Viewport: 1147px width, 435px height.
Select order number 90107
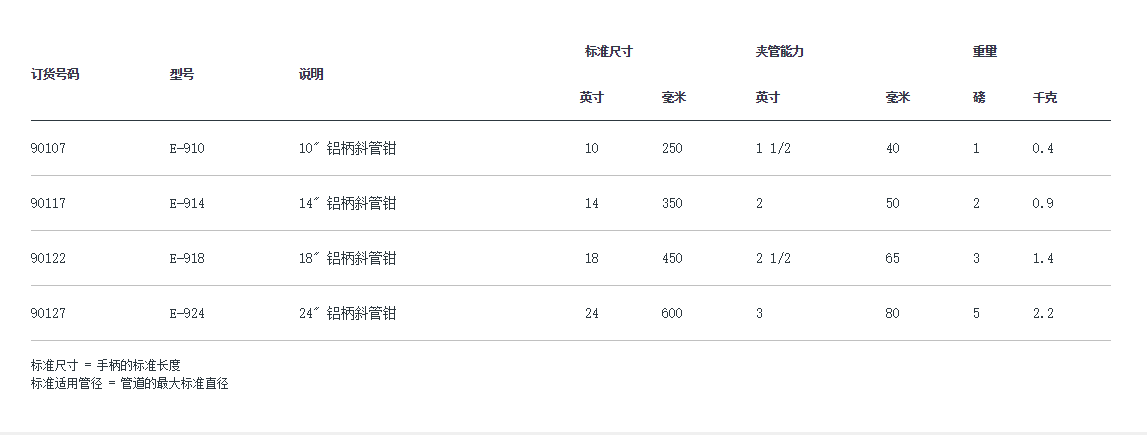point(48,149)
